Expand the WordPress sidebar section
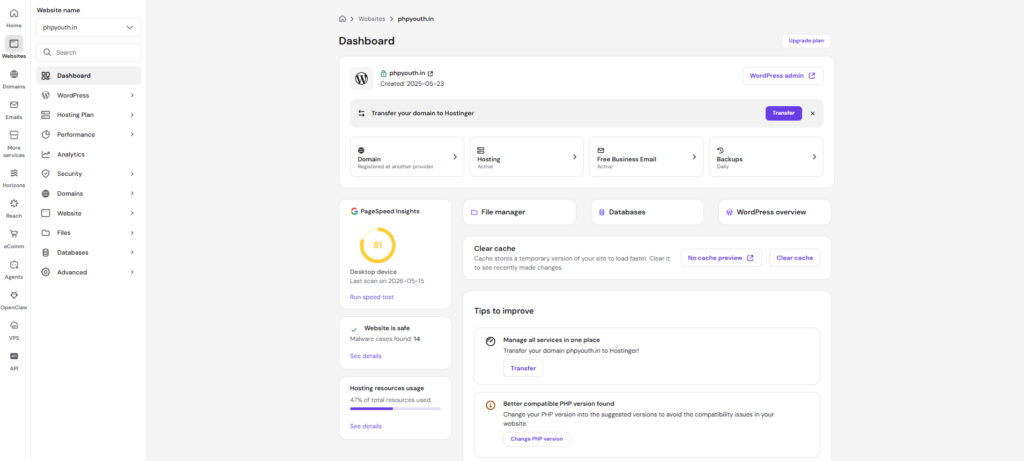Screen dimensions: 1024x461 [x=88, y=95]
